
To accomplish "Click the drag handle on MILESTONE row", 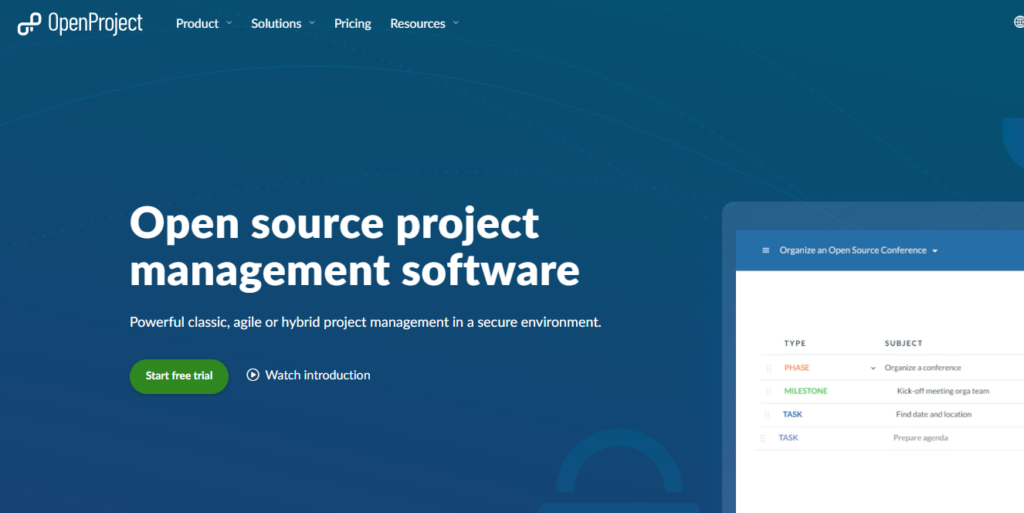I will point(769,392).
